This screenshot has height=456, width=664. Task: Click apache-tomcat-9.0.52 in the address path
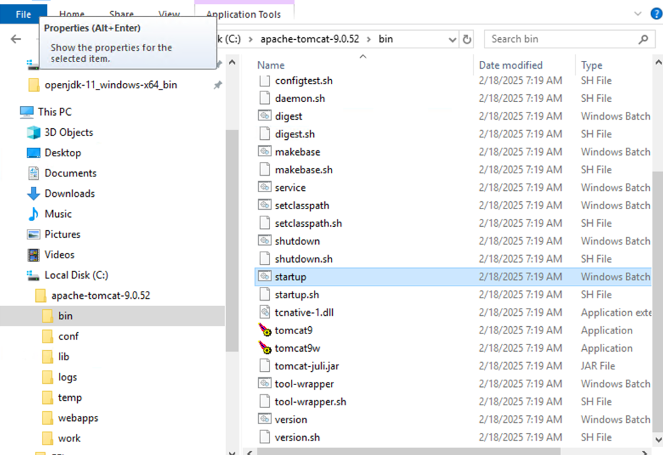pos(310,39)
